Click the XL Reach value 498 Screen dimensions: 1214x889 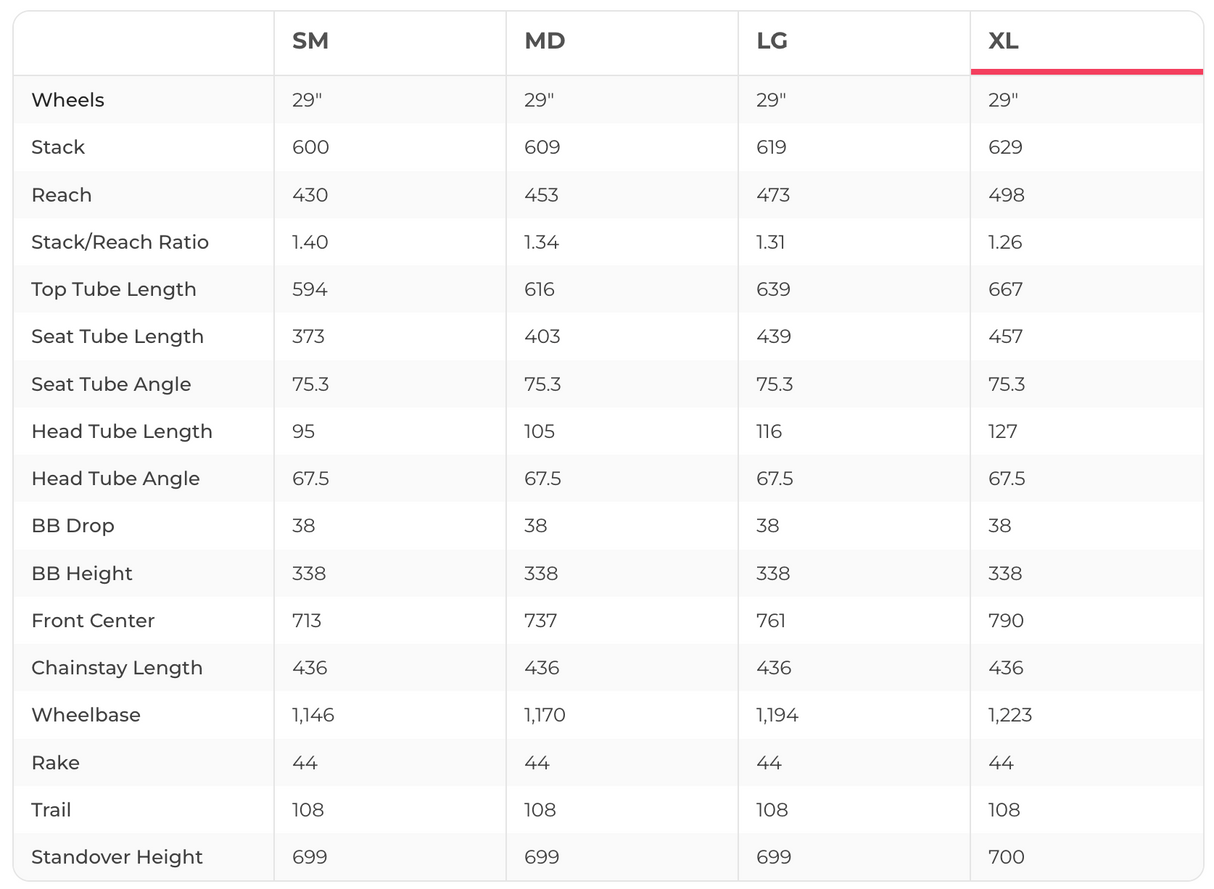[1006, 195]
